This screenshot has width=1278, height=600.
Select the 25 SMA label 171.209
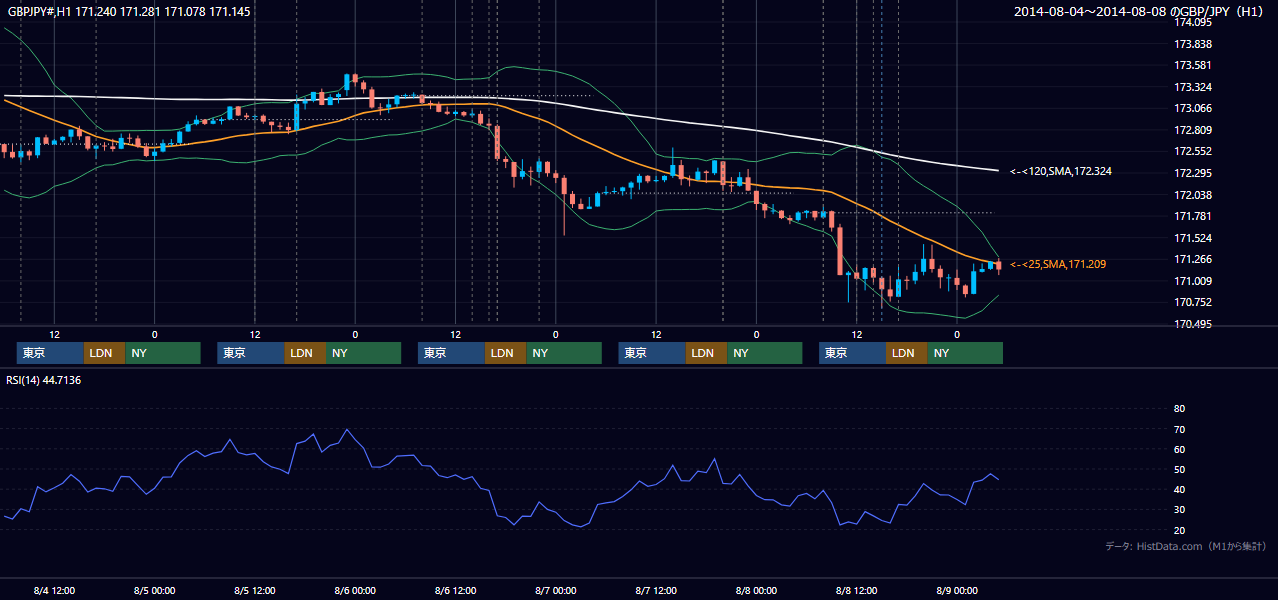[x=1058, y=264]
